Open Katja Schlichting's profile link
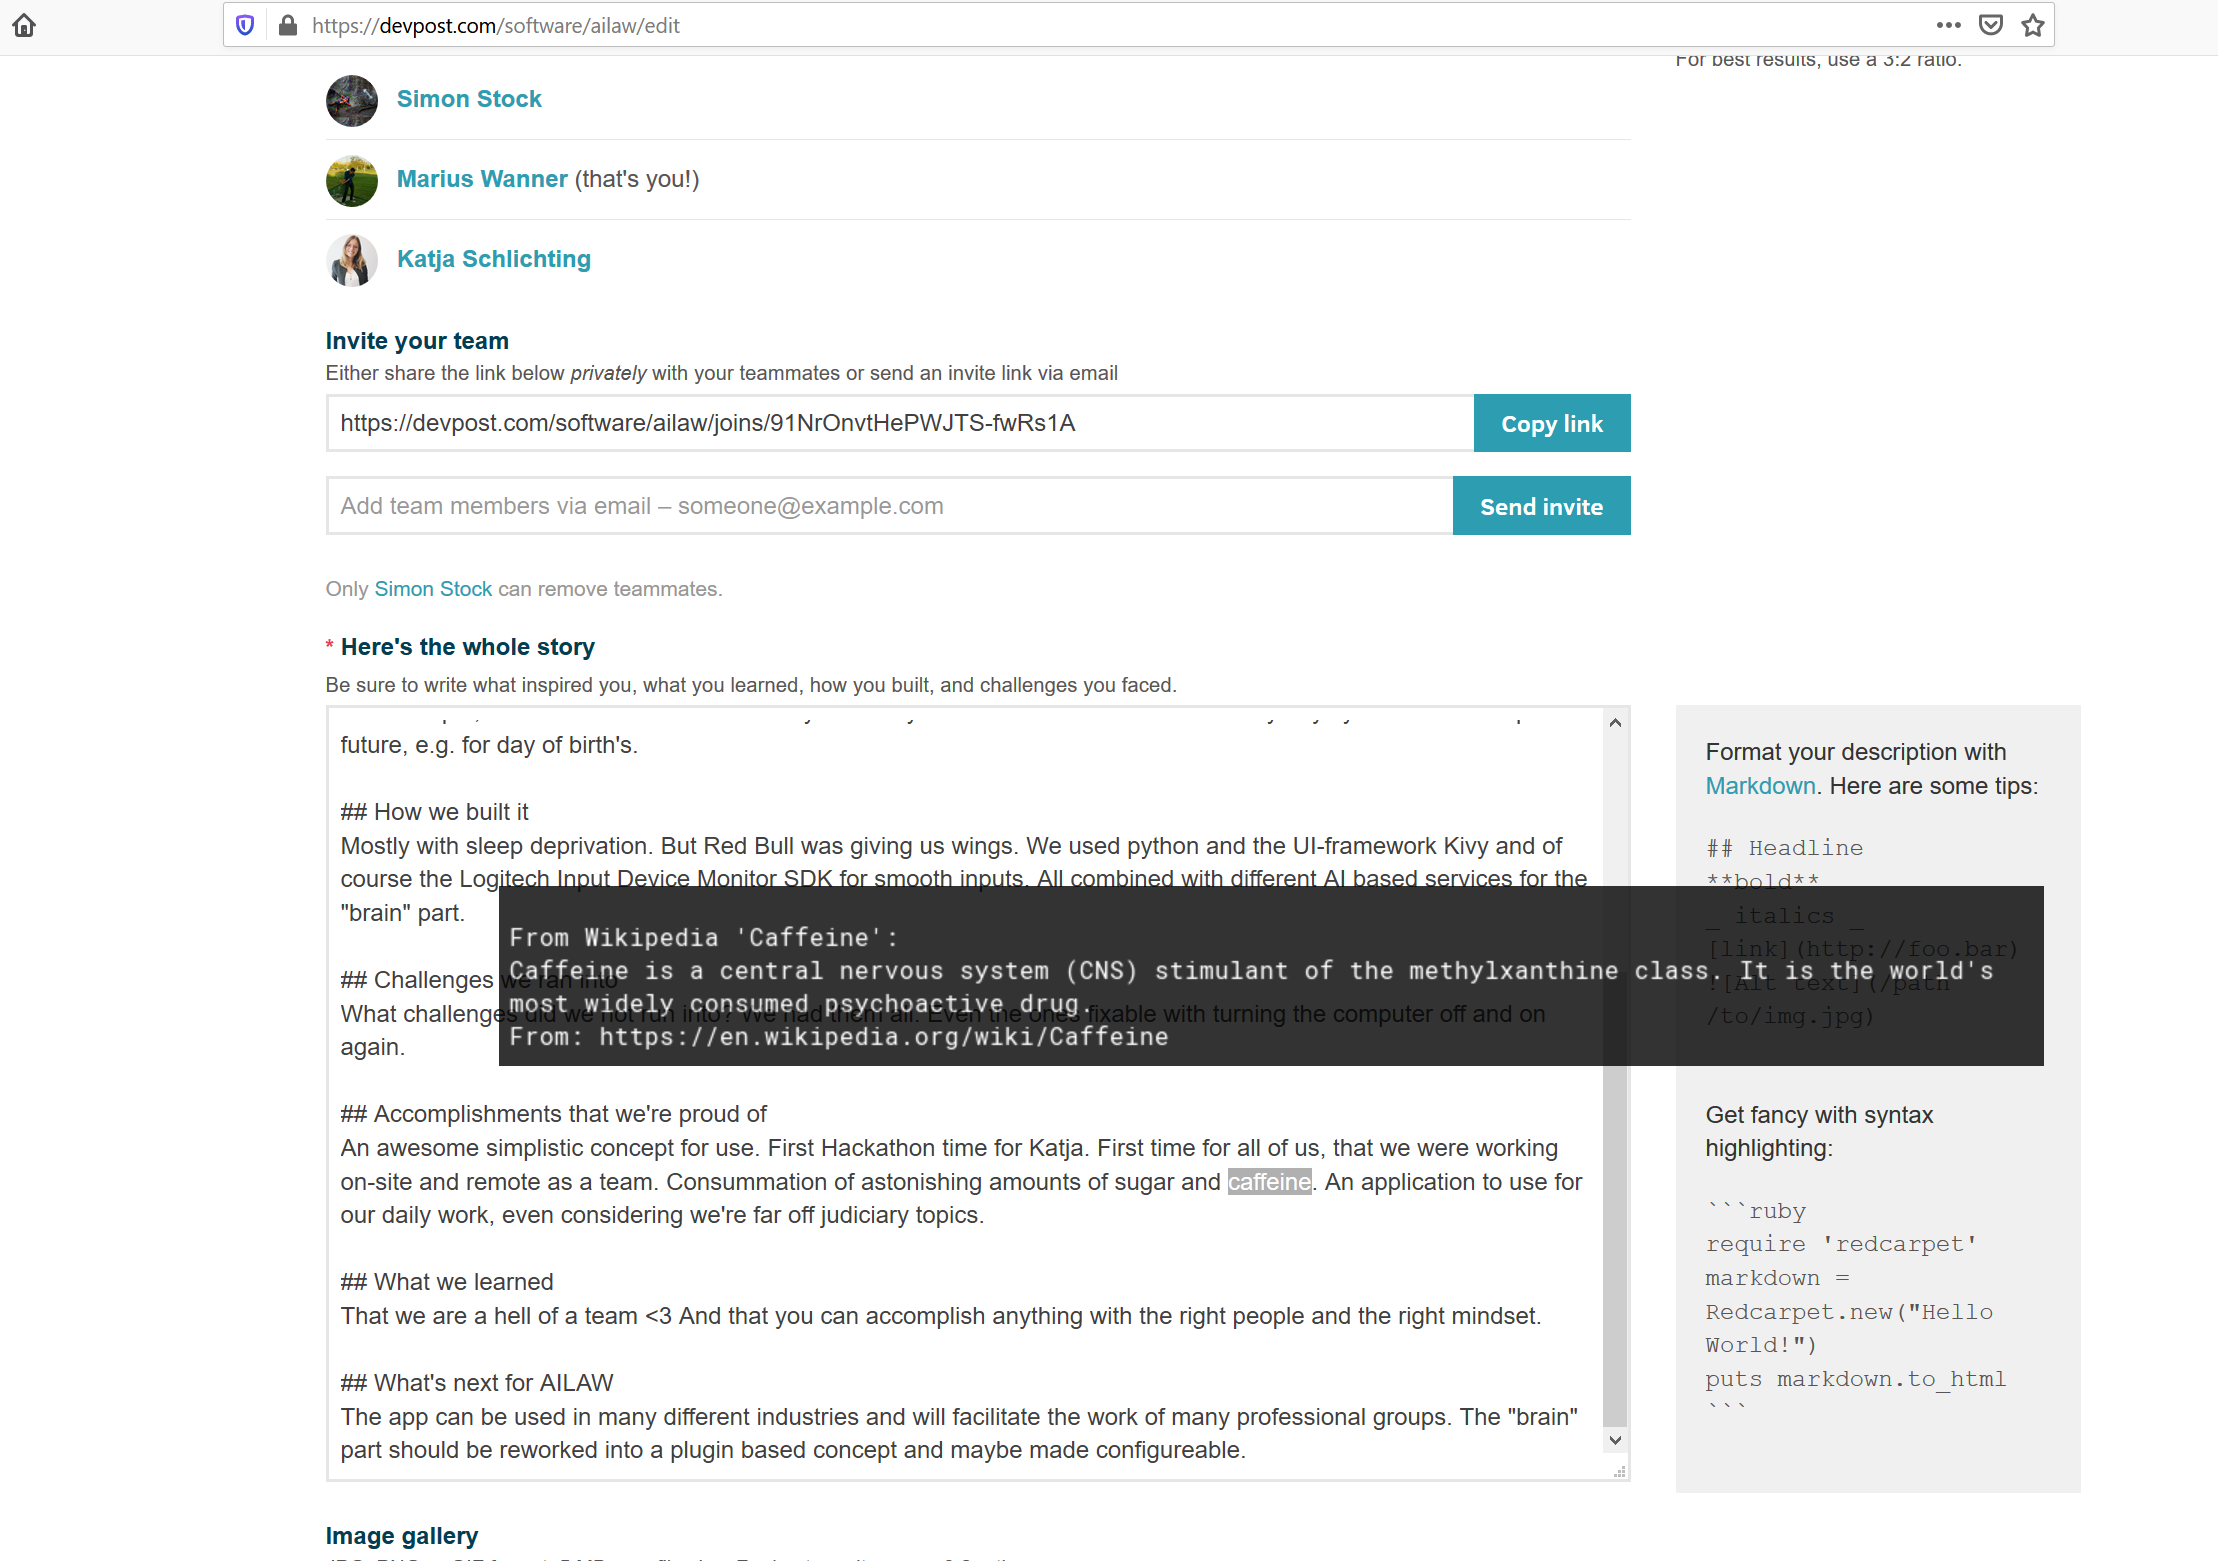Viewport: 2218px width, 1561px height. coord(493,259)
